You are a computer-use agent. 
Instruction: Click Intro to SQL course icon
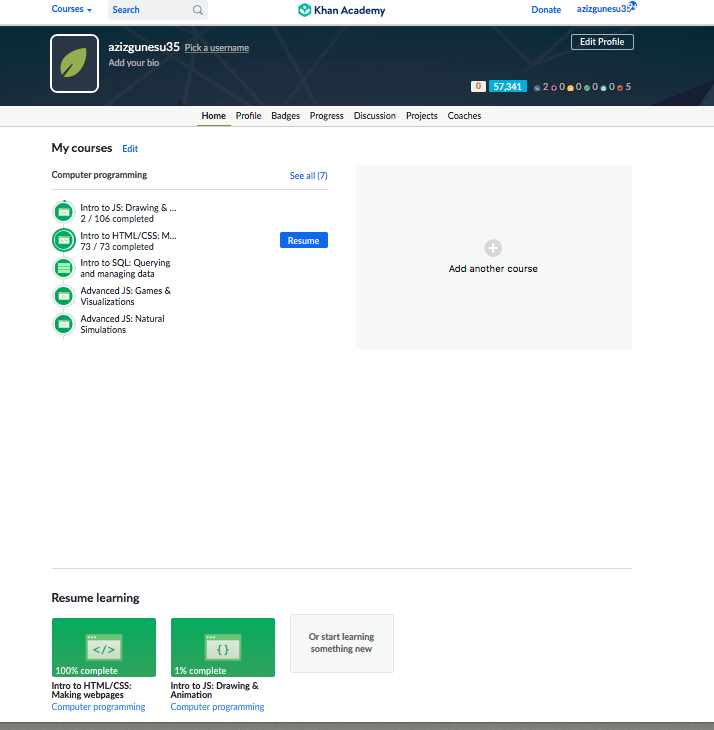(x=64, y=268)
